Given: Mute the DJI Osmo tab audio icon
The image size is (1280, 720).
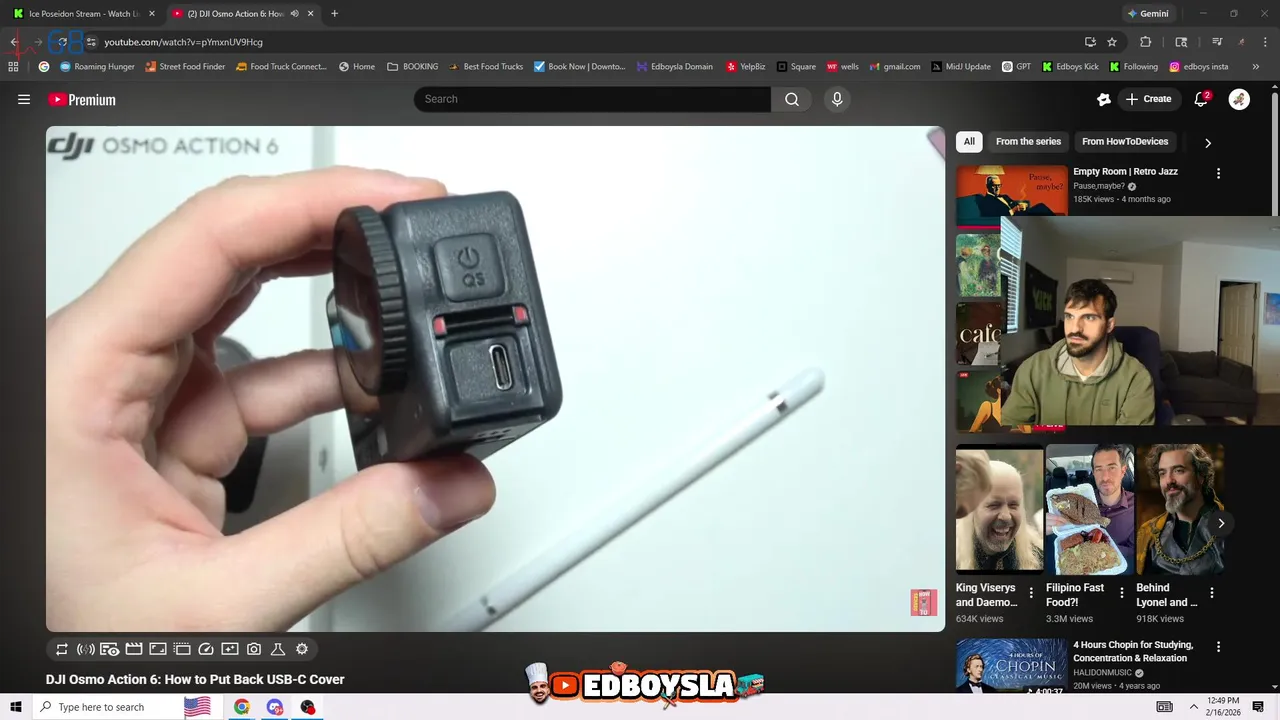Looking at the screenshot, I should 294,14.
